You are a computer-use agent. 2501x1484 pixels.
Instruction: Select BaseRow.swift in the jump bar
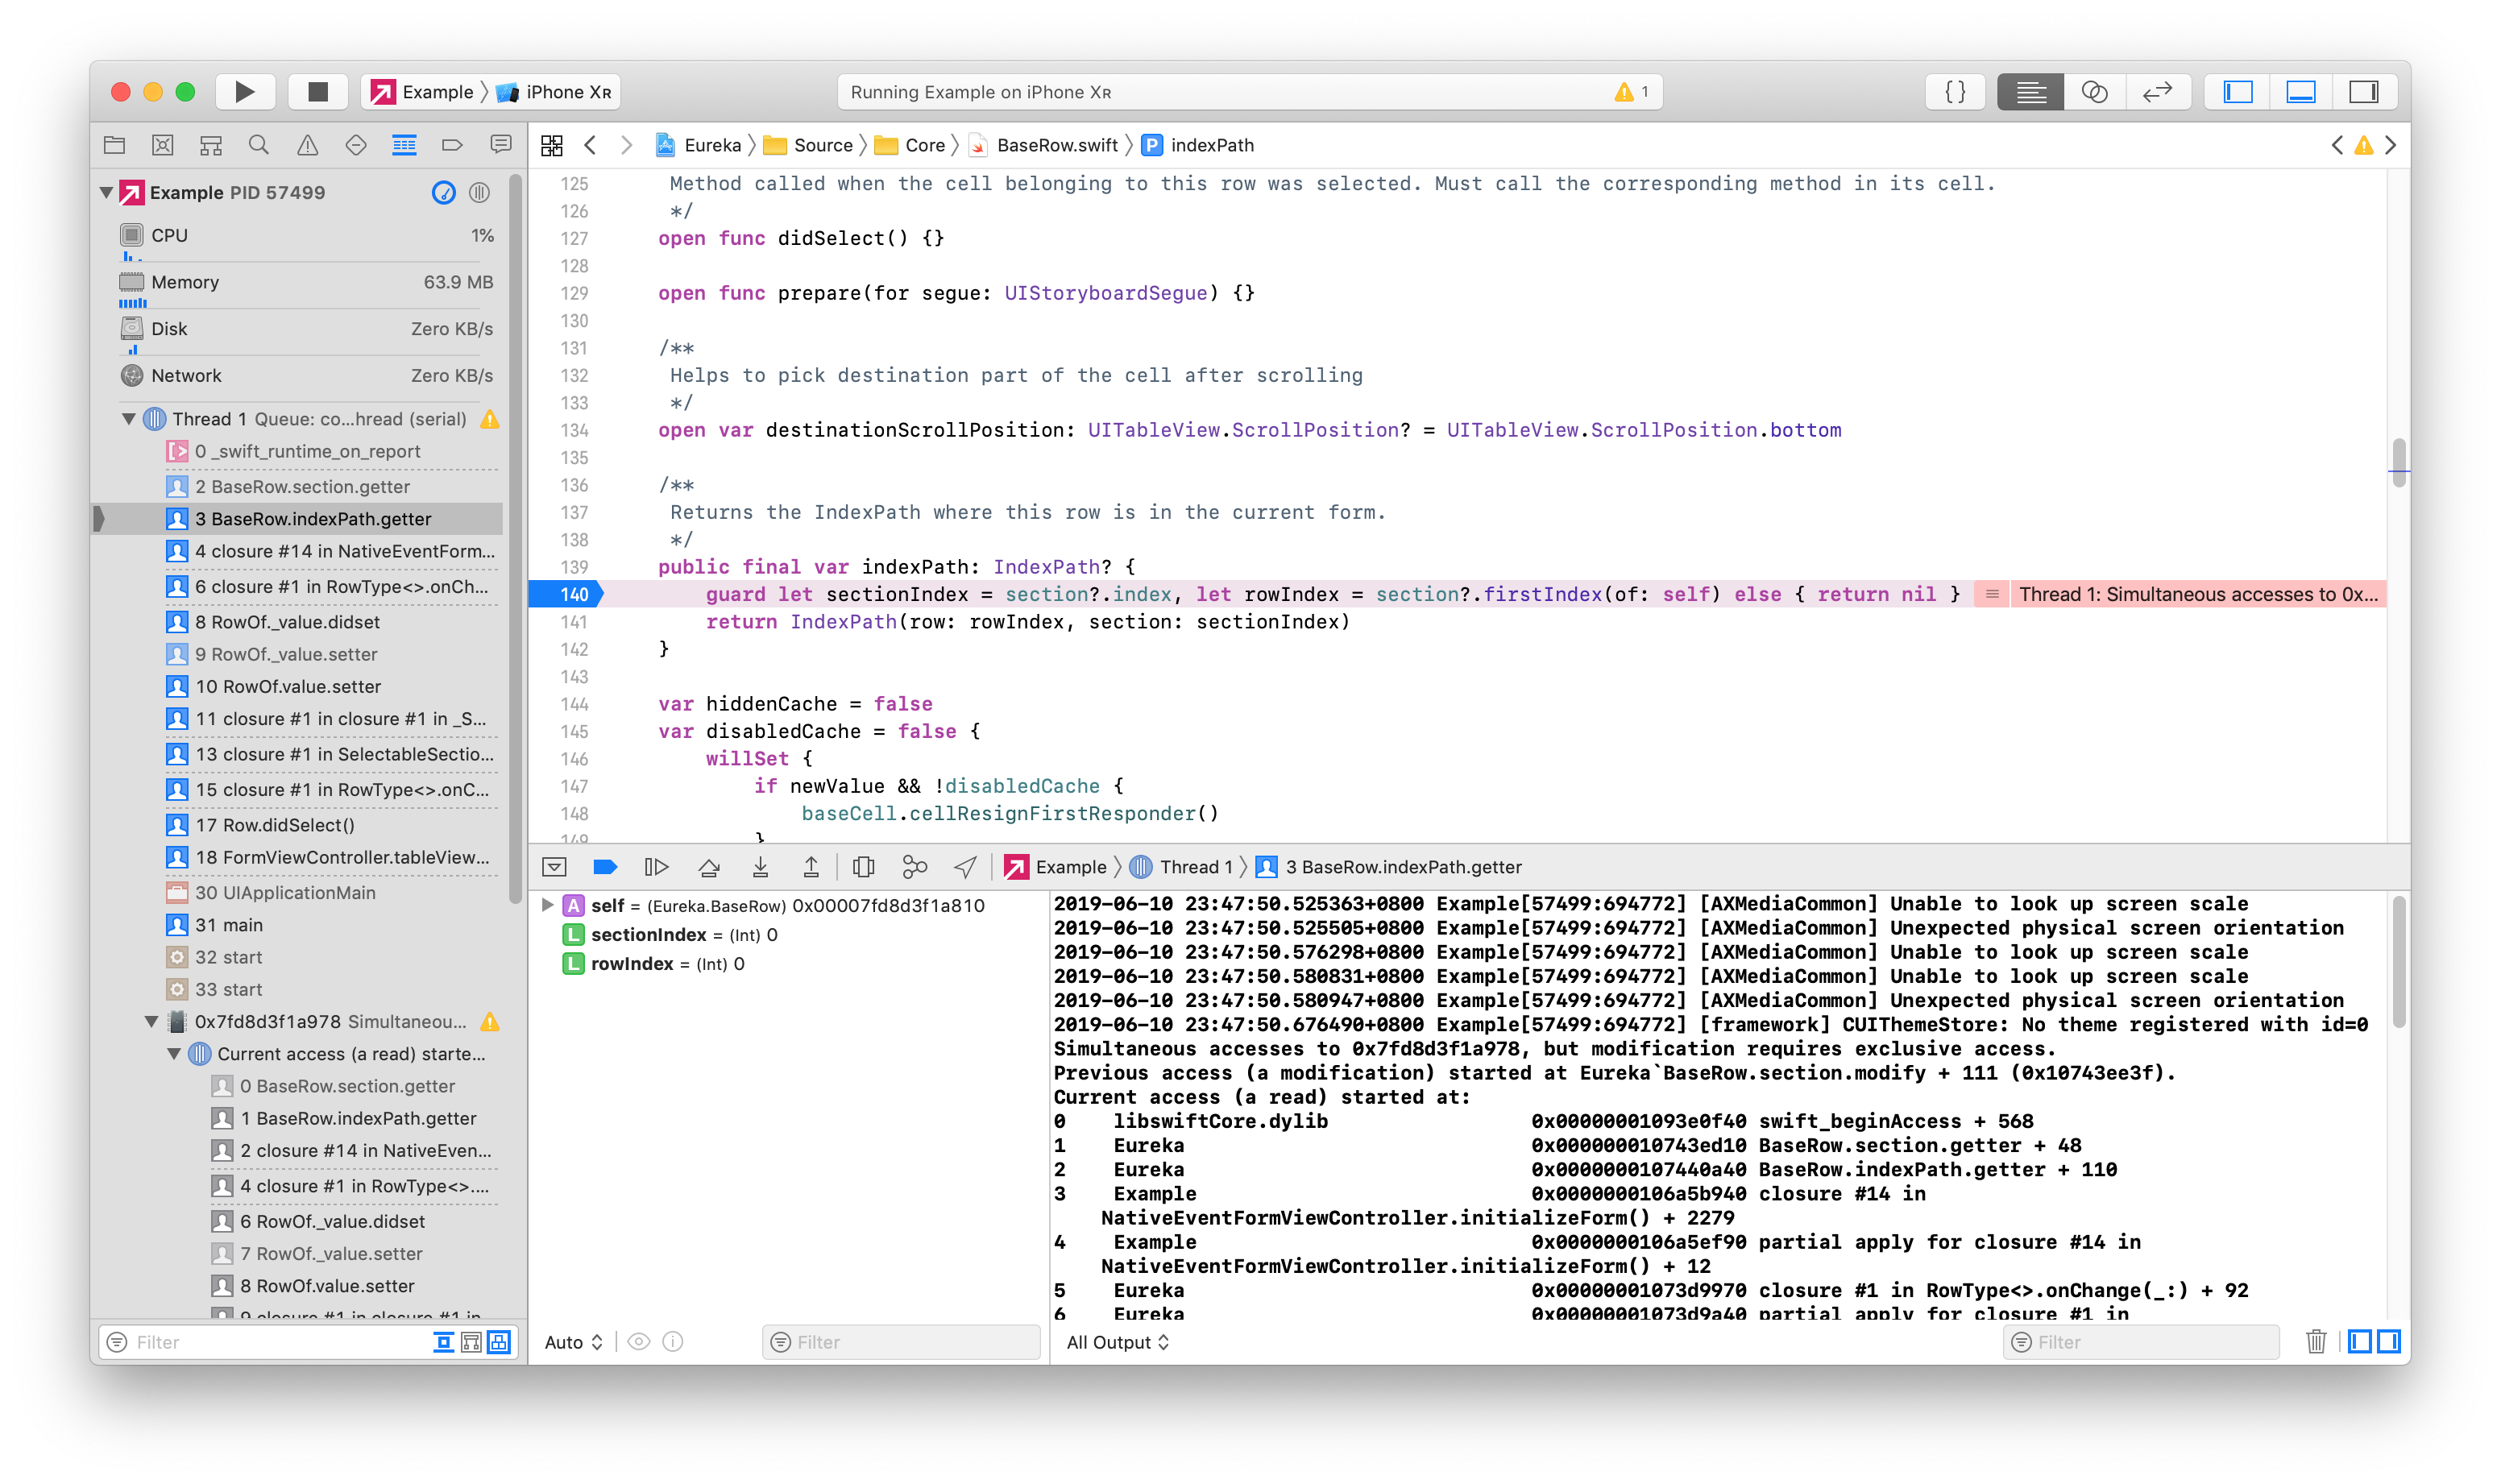[x=1057, y=145]
